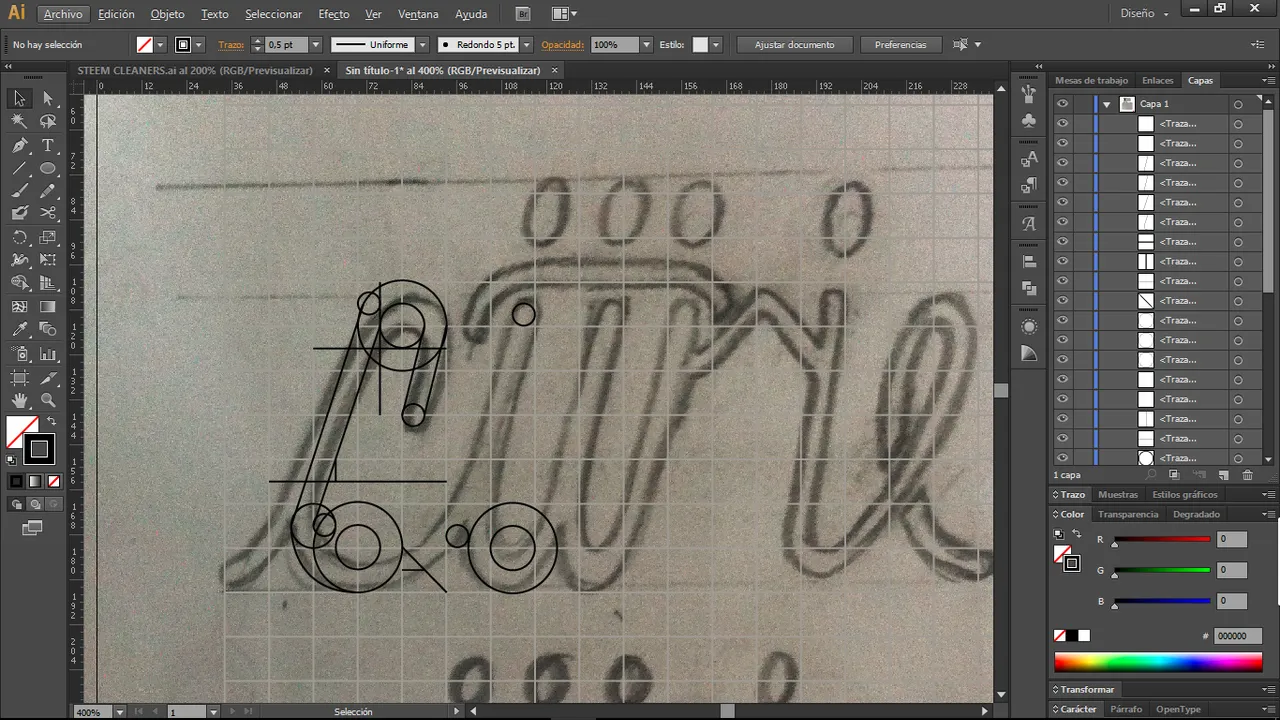Select the Symbol Sprayer tool

(x=19, y=354)
